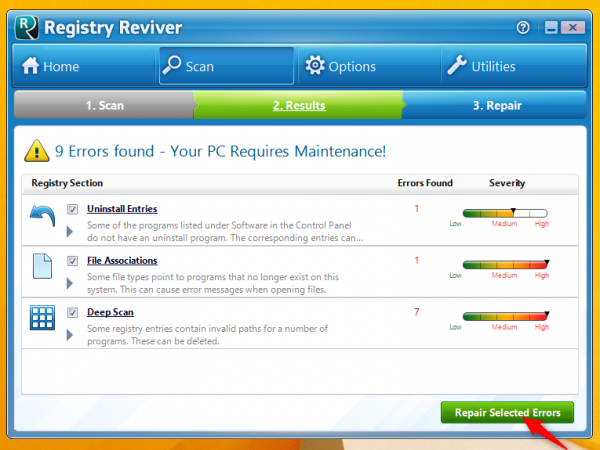Click the File Associations document icon

coord(42,266)
